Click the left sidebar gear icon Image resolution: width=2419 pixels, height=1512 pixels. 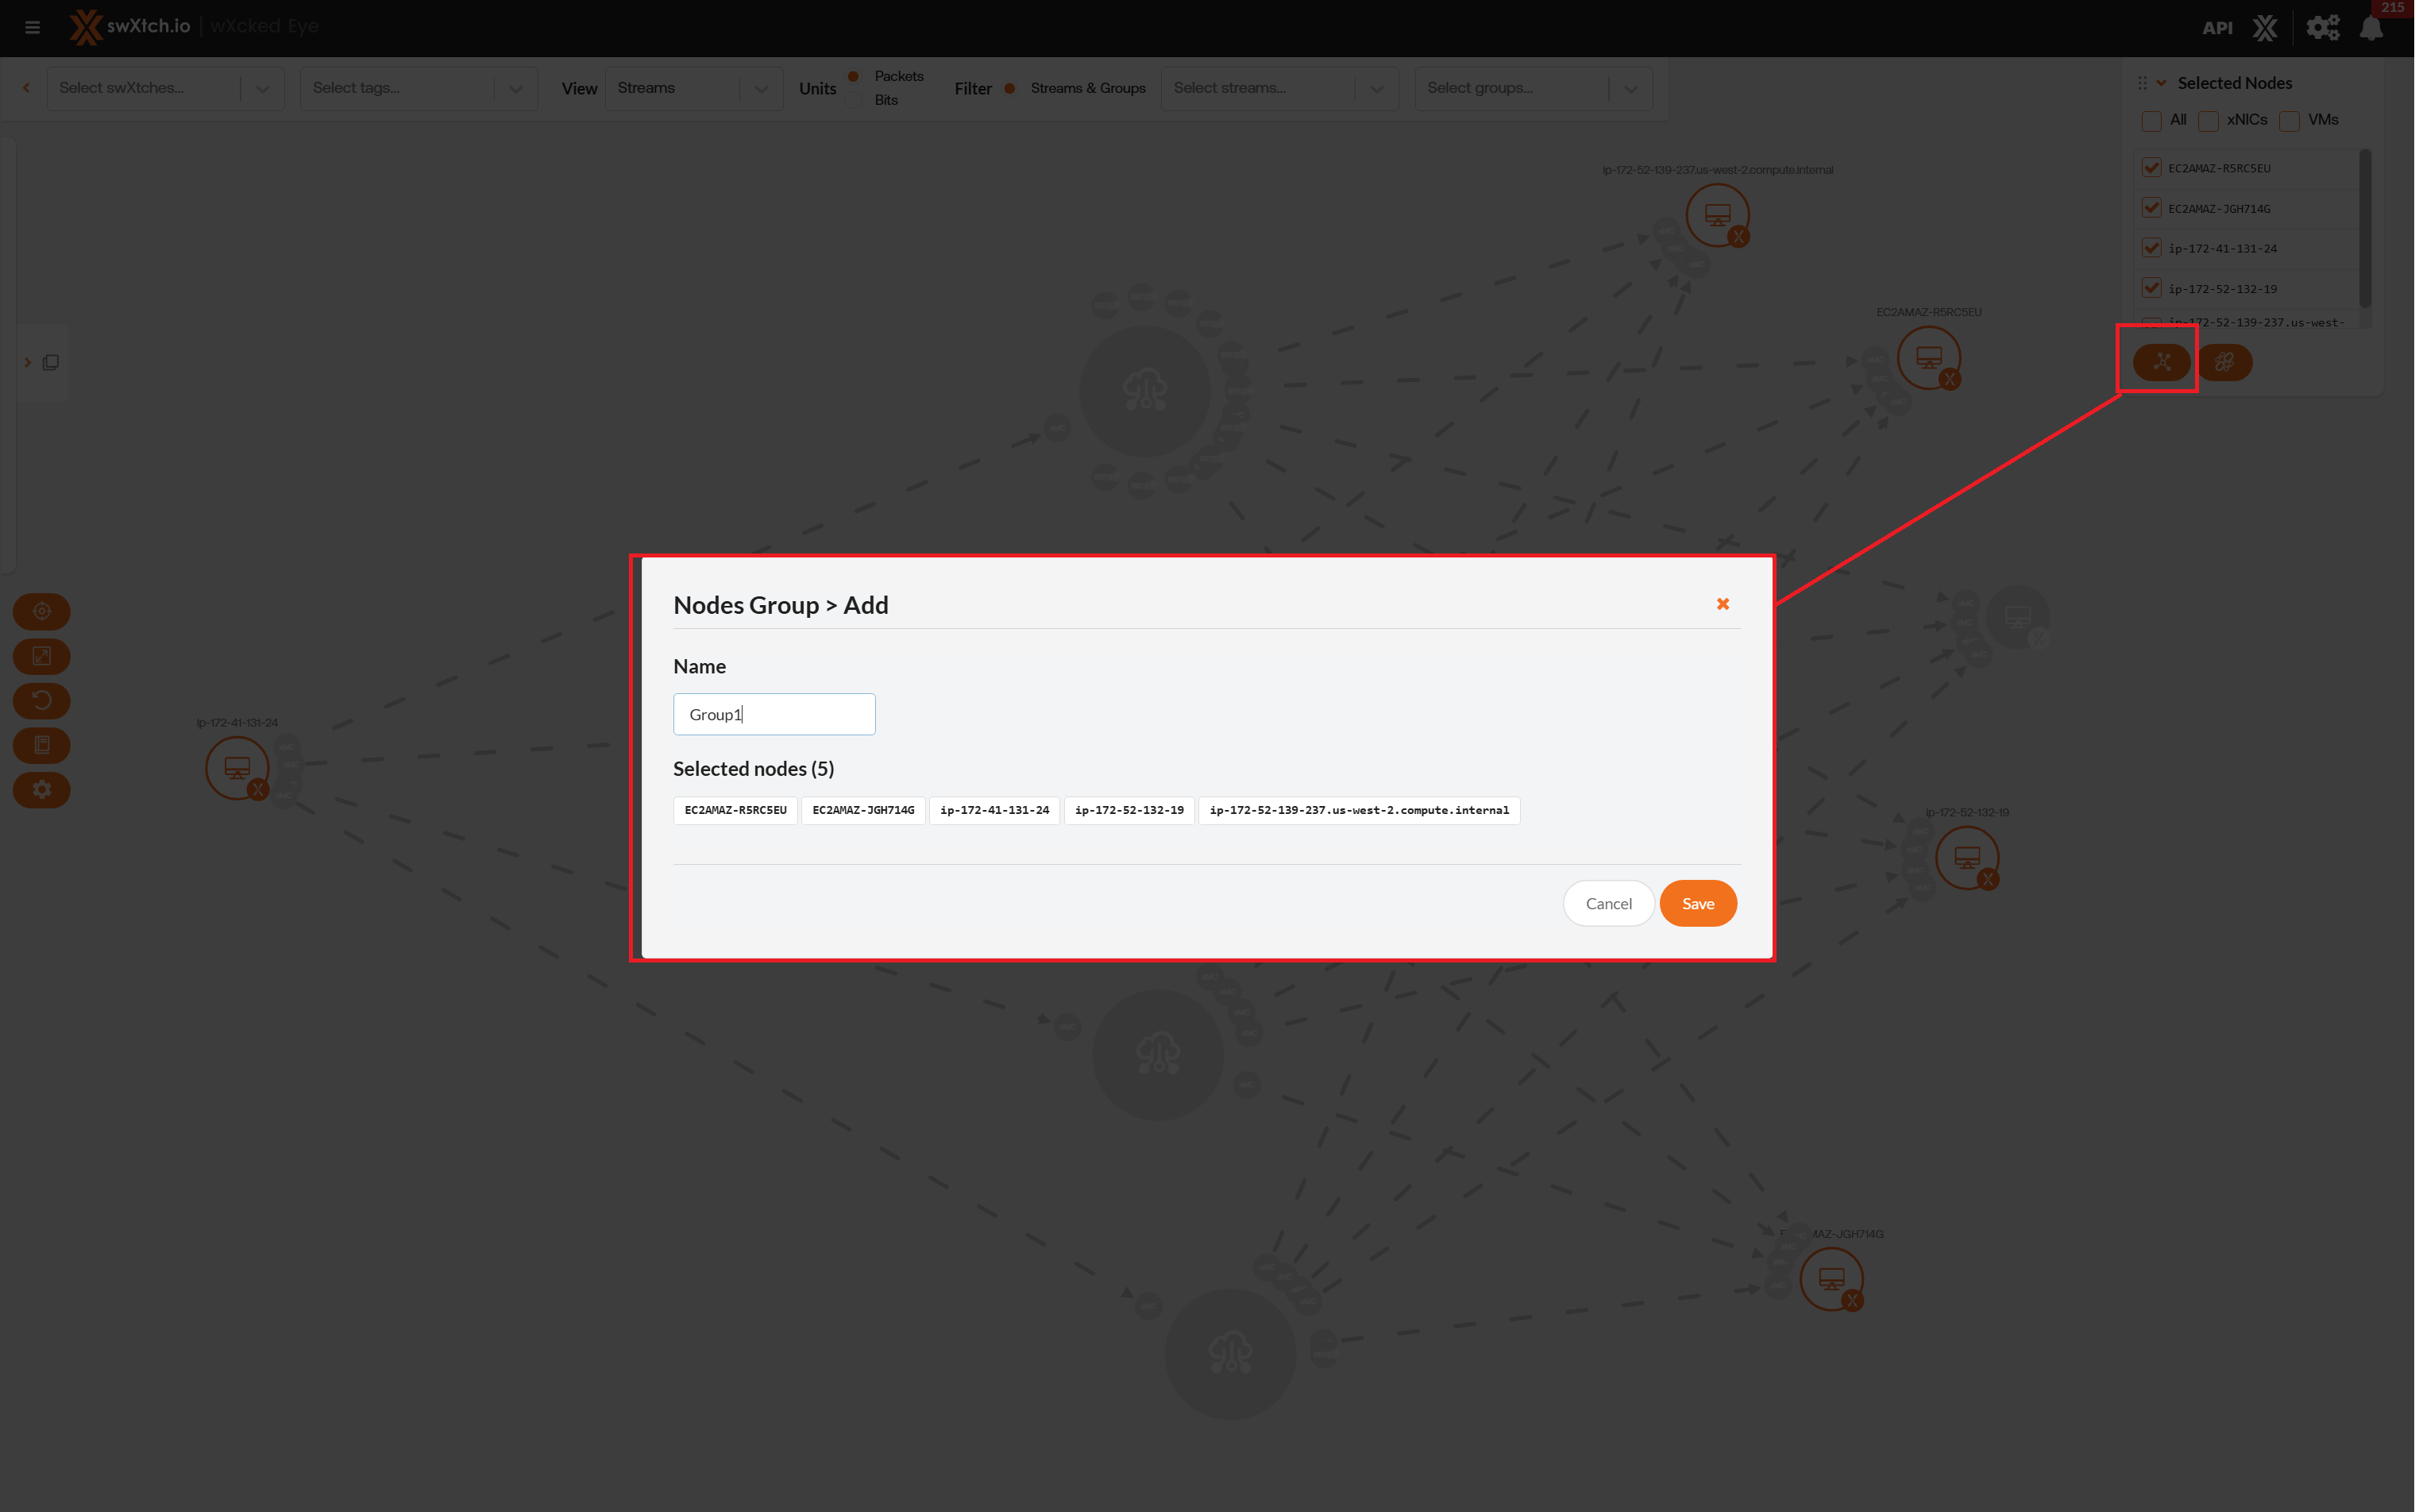coord(42,789)
